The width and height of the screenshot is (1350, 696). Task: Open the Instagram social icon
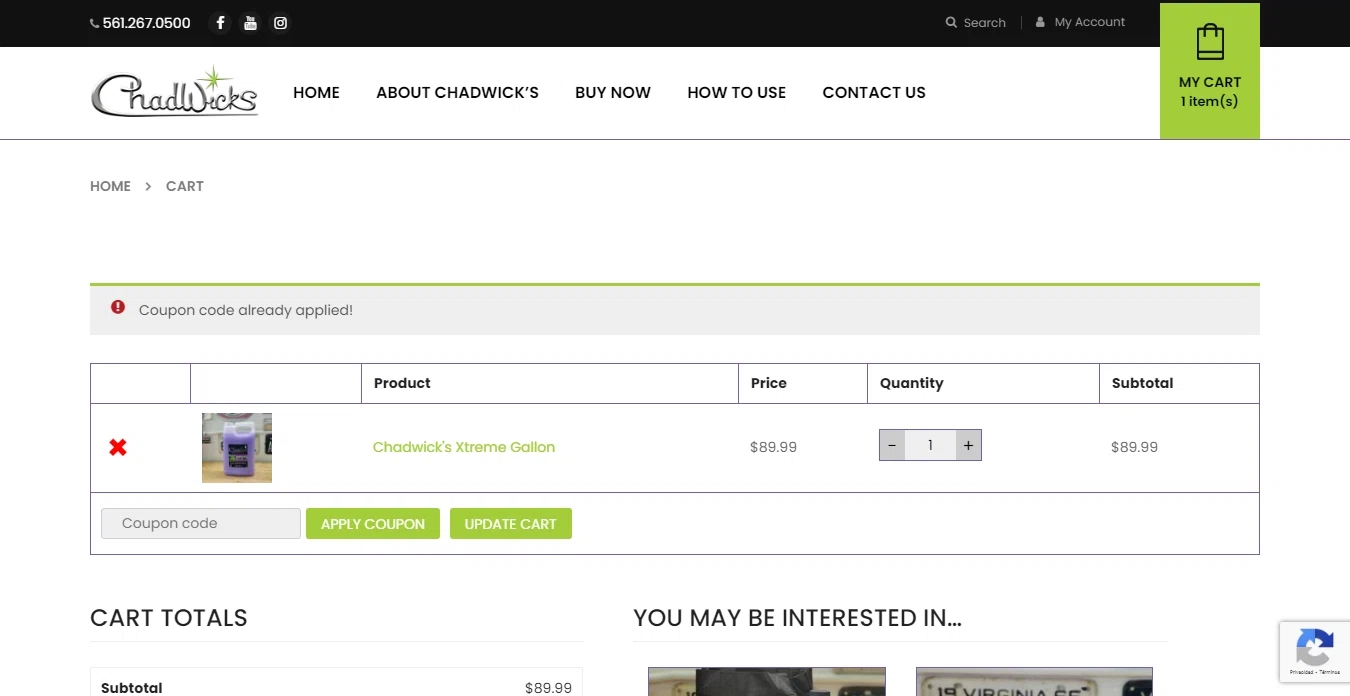point(281,23)
